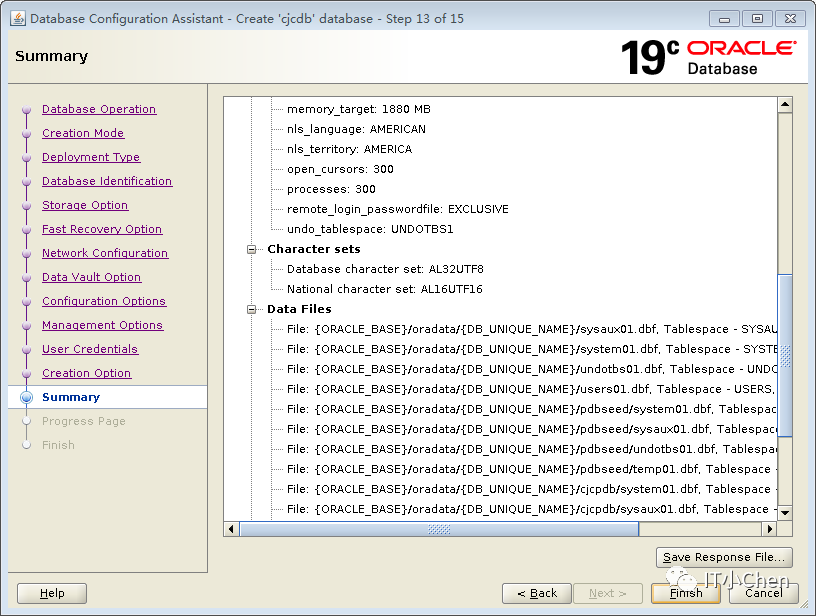Return to Creation Option step
Viewport: 816px width, 616px height.
point(86,373)
